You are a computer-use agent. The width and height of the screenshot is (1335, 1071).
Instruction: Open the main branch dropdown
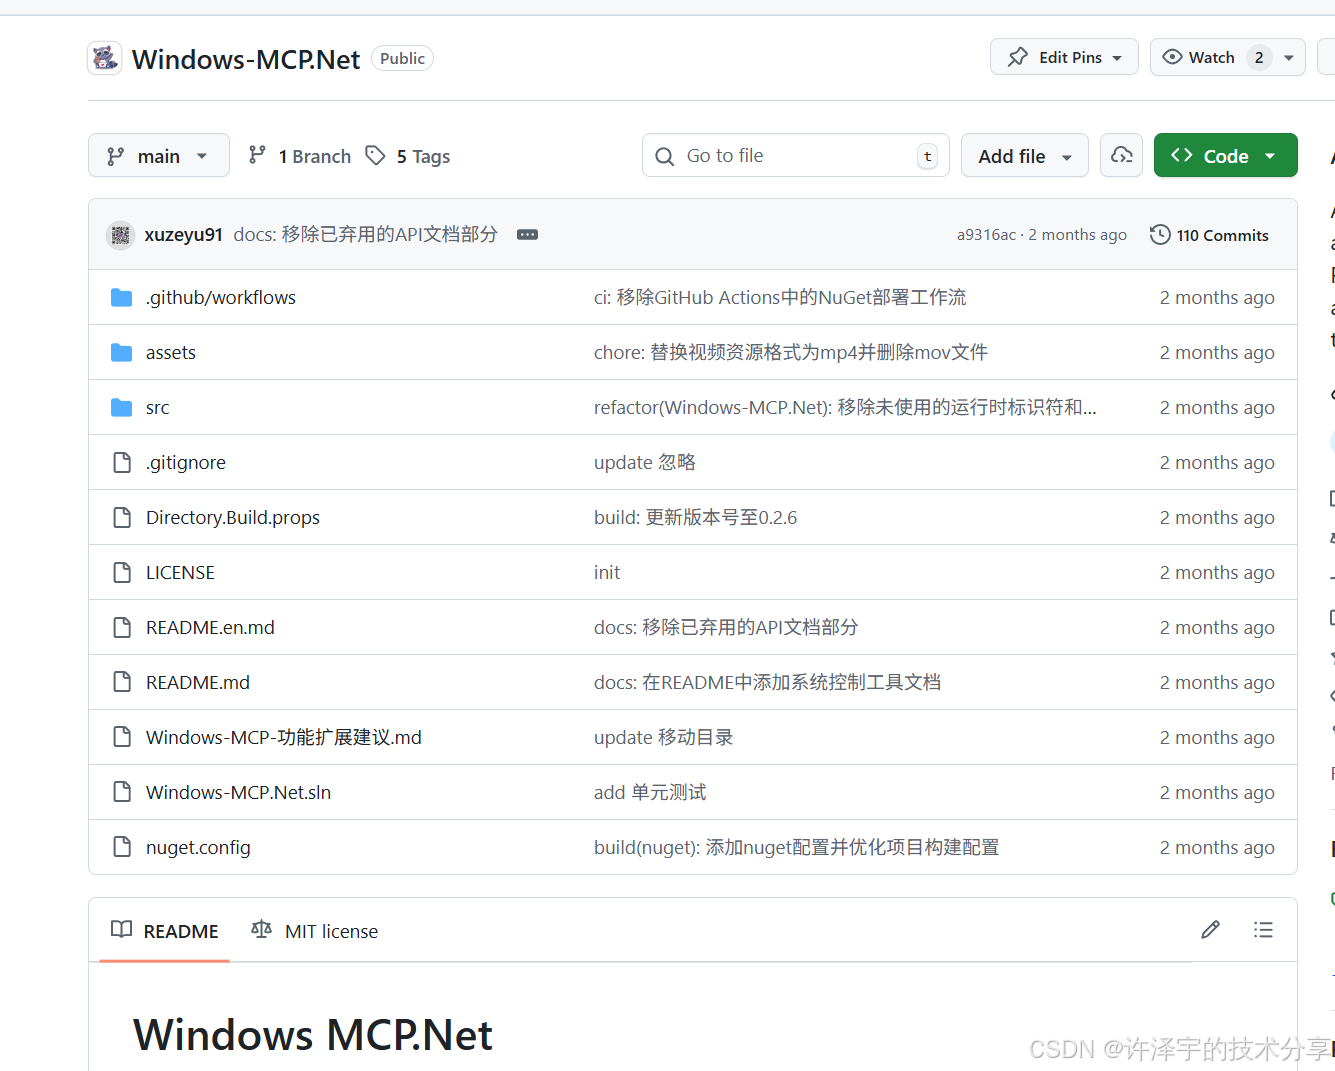[x=159, y=155]
